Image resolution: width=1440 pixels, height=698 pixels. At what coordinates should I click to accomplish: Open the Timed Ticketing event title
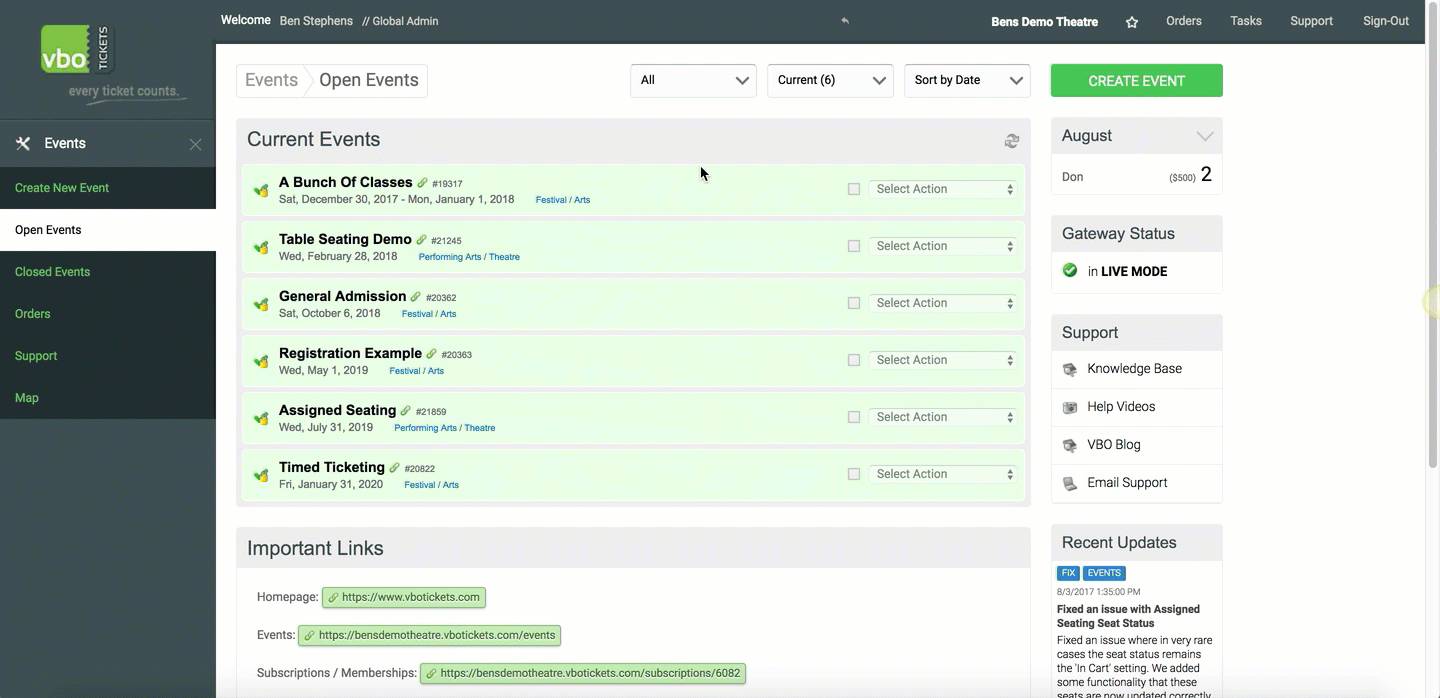click(332, 467)
